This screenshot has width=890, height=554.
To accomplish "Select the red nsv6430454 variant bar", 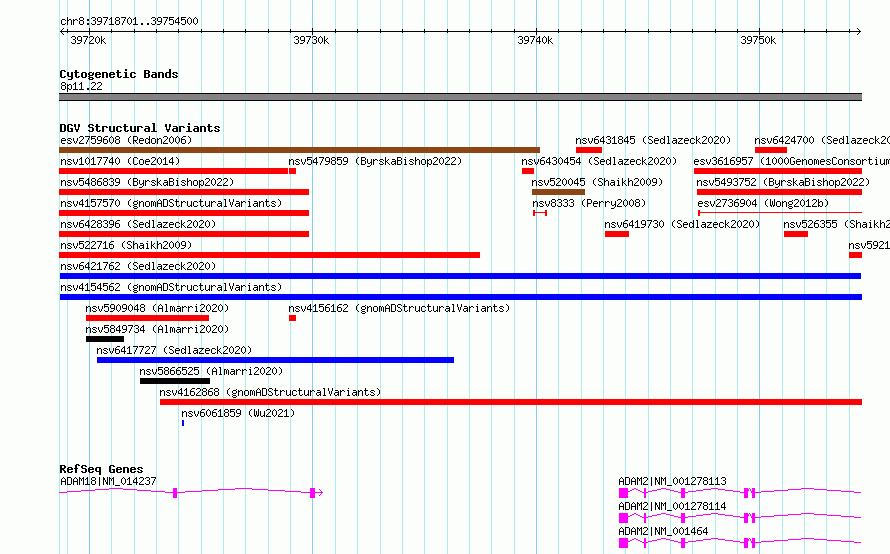I will [528, 171].
